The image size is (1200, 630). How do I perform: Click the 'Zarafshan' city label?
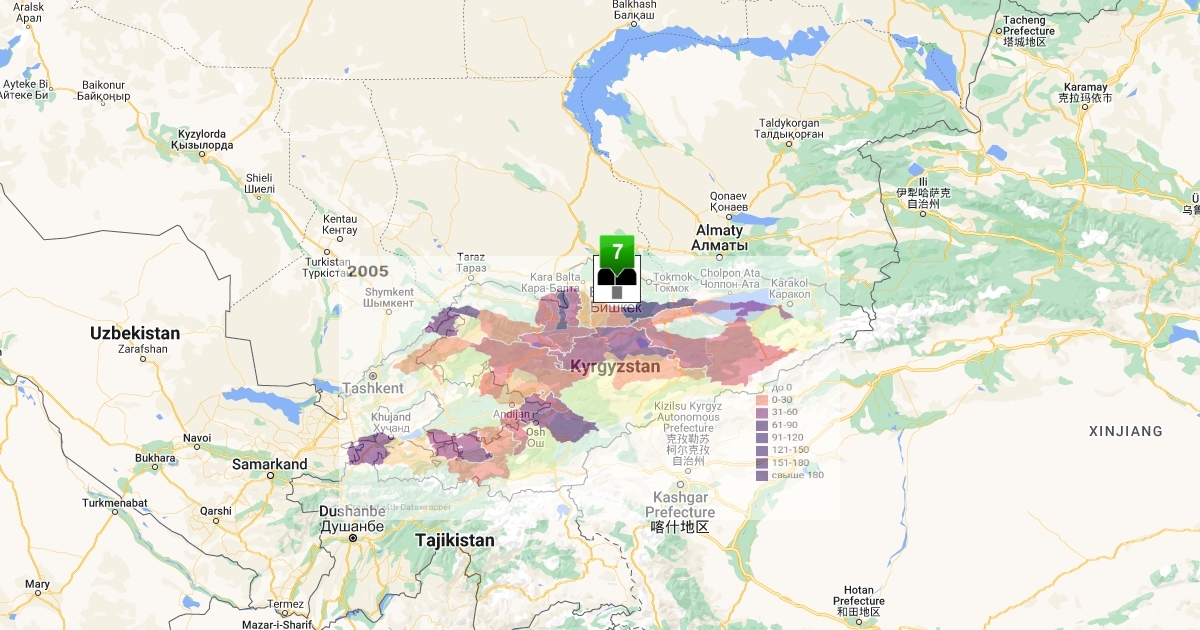tap(142, 350)
